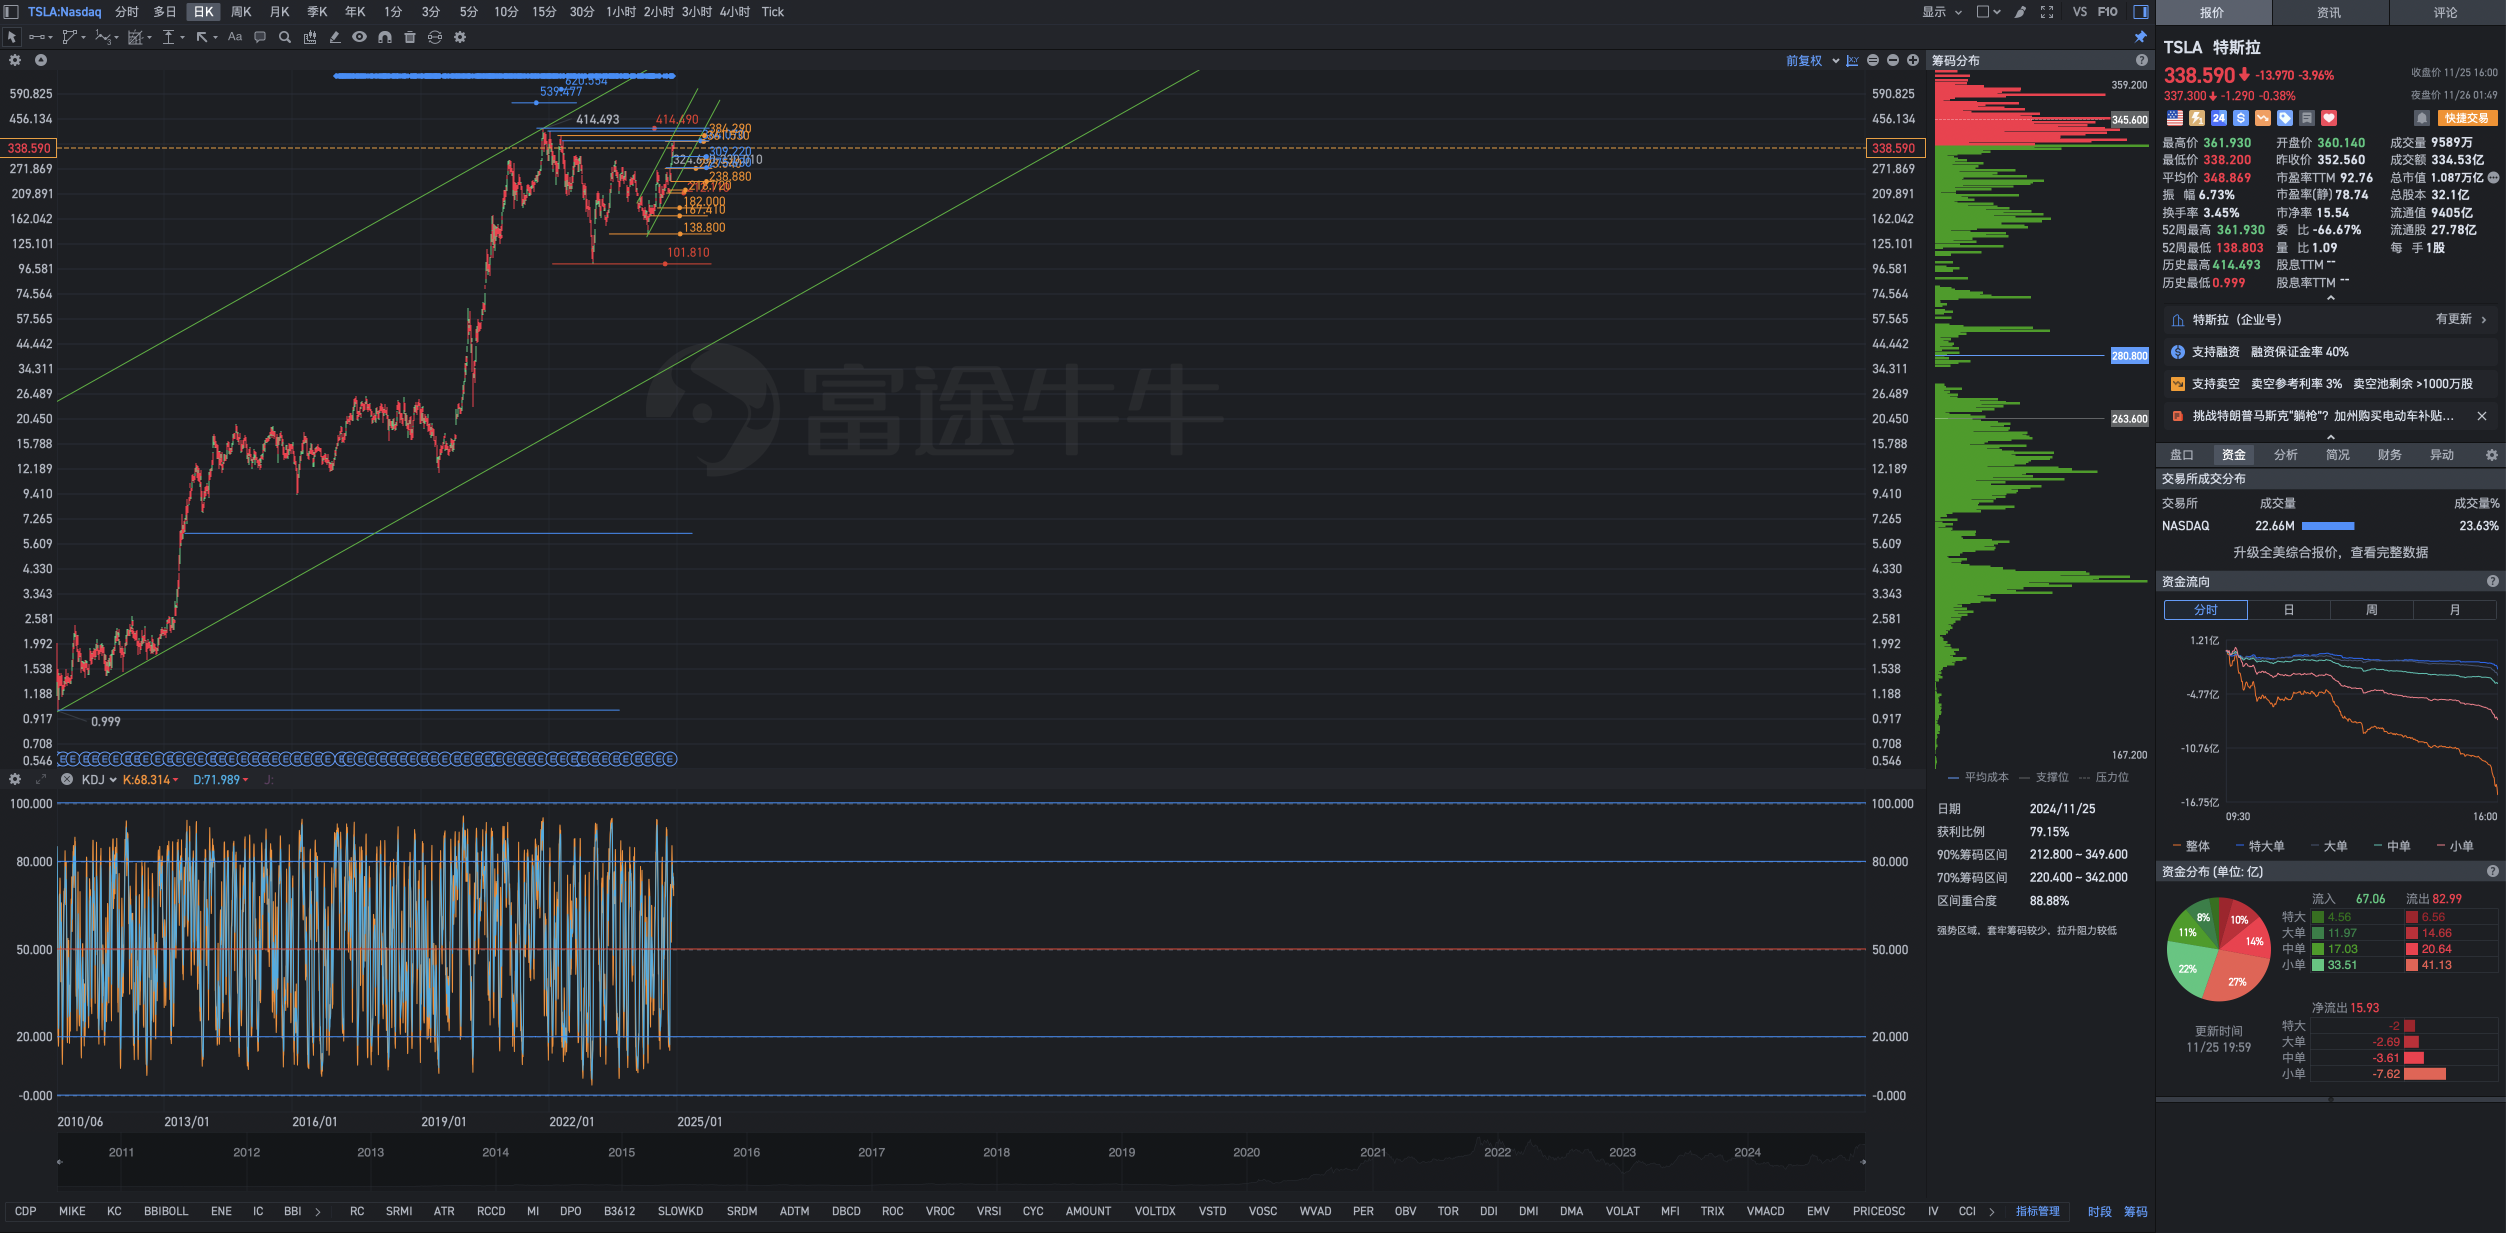The height and width of the screenshot is (1233, 2506).
Task: Click the XY axis scale icon
Action: pyautogui.click(x=1852, y=61)
